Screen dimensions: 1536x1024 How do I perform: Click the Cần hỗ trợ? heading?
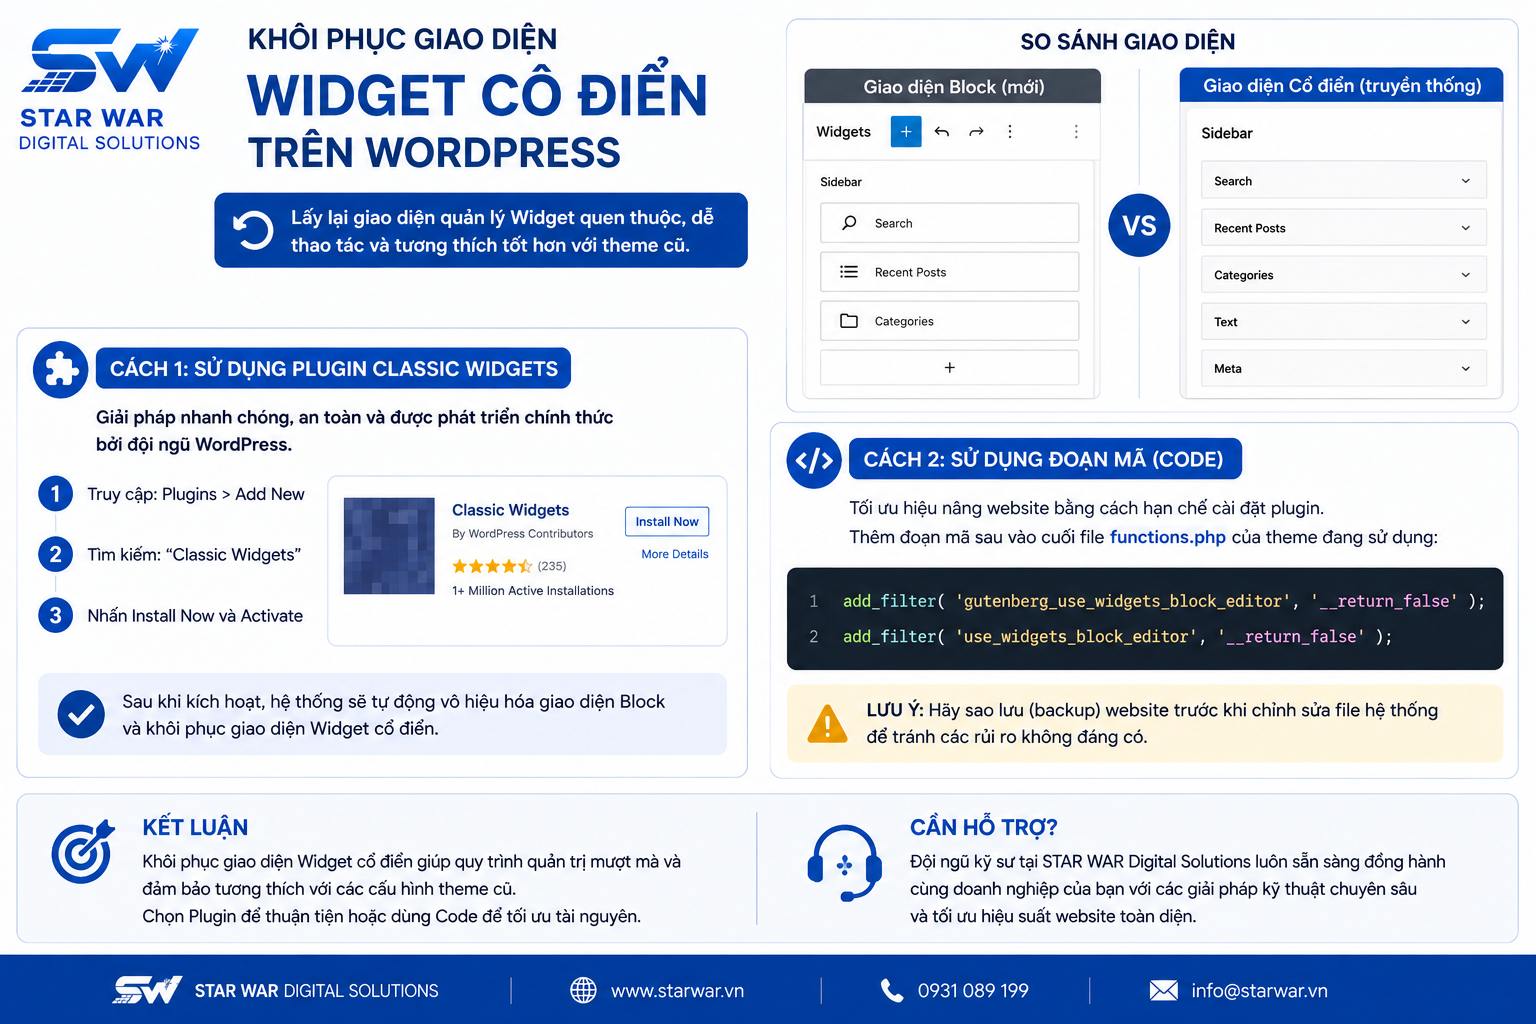point(983,827)
